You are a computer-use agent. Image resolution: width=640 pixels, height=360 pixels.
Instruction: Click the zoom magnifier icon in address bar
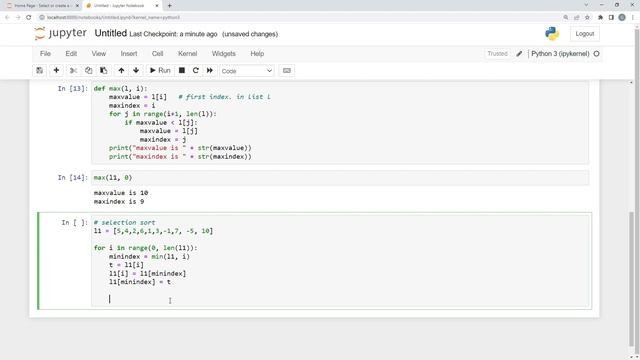click(565, 18)
